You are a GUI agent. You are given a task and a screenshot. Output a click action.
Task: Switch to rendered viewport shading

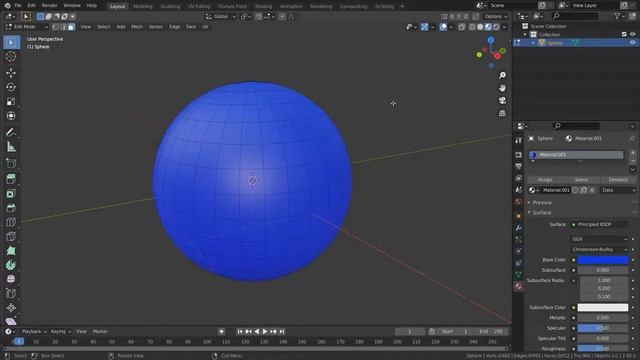496,27
